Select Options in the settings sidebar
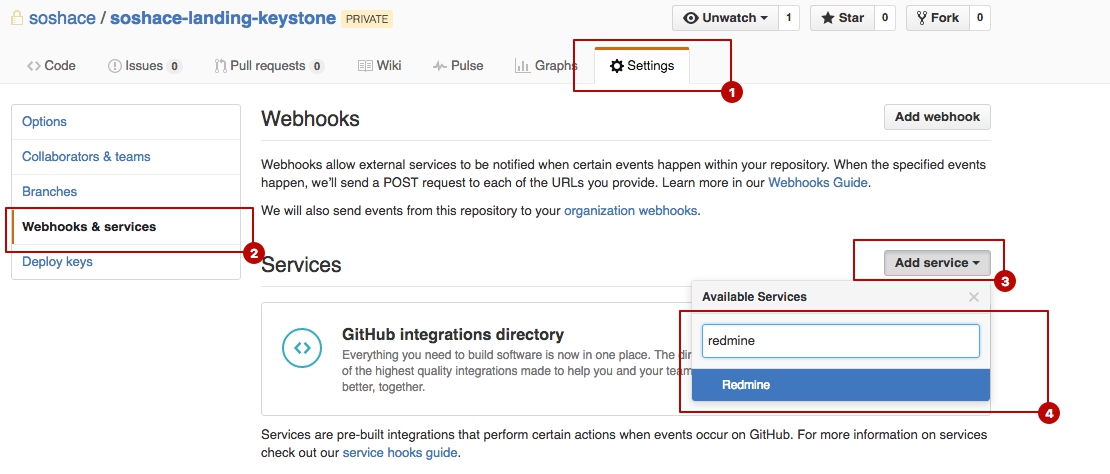 [x=126, y=122]
